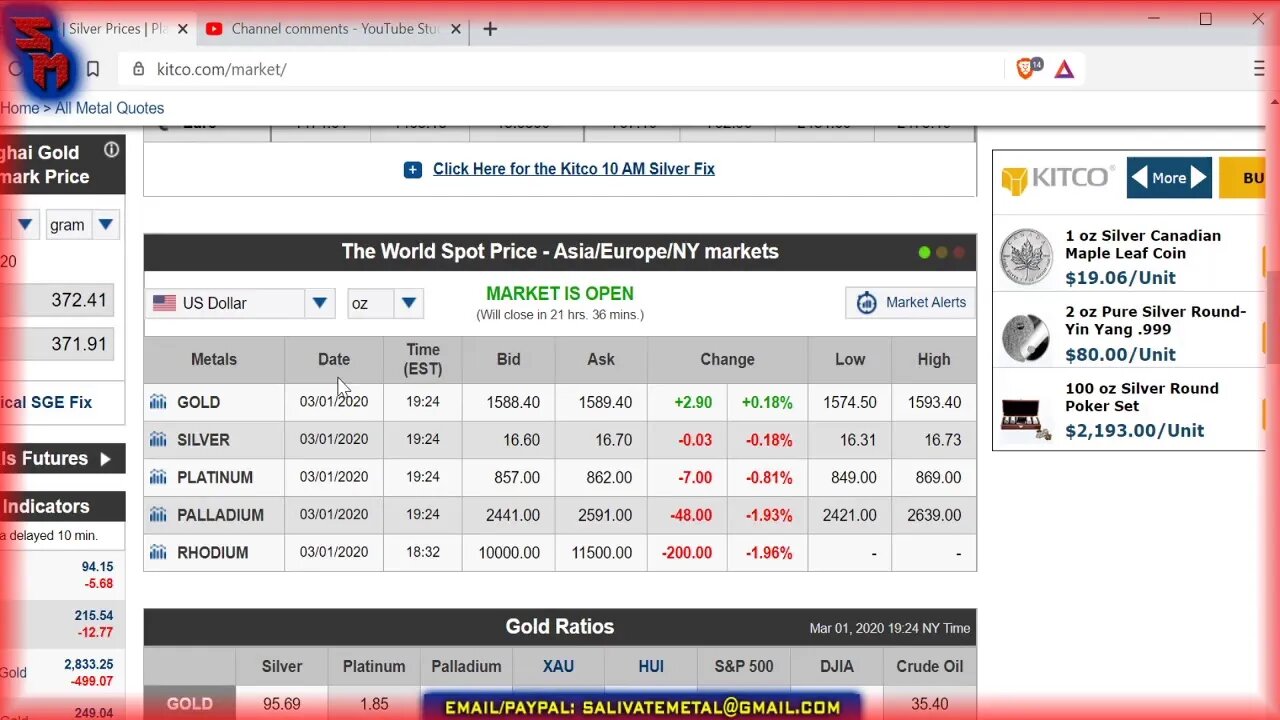
Task: Click the right arrow of More button
Action: pyautogui.click(x=1198, y=178)
